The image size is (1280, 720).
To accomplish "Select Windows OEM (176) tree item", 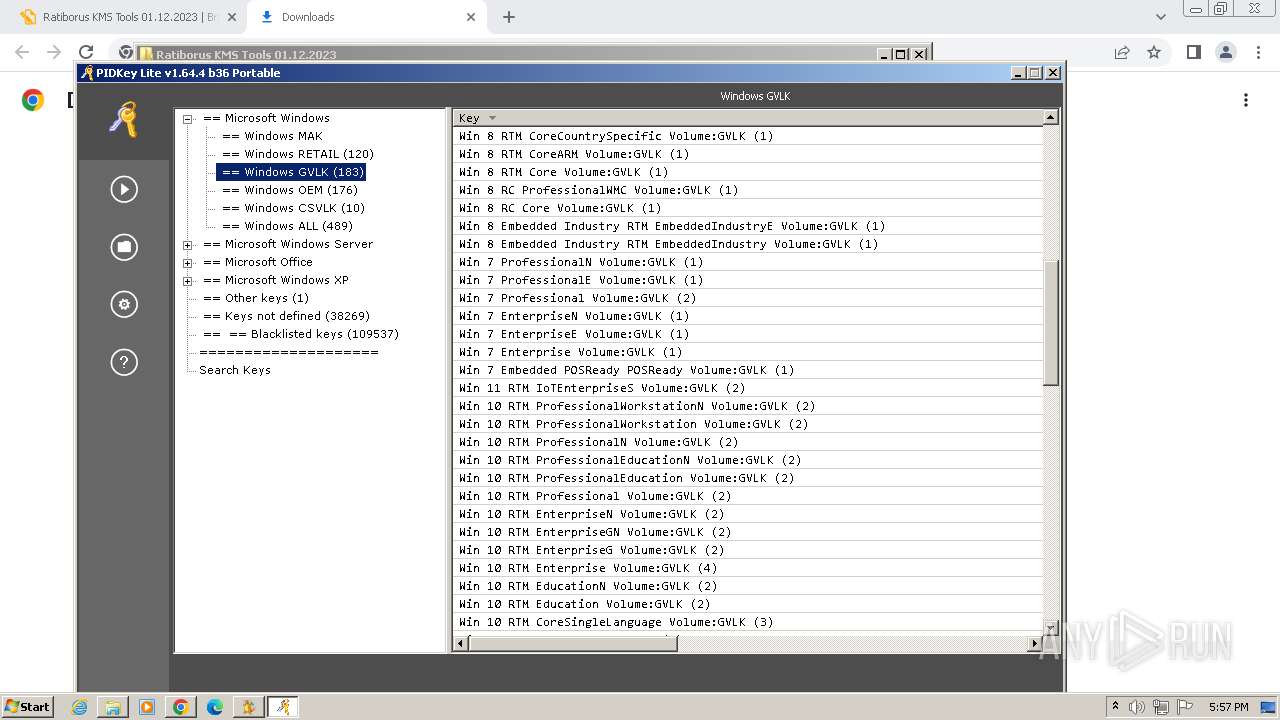I will pyautogui.click(x=290, y=190).
